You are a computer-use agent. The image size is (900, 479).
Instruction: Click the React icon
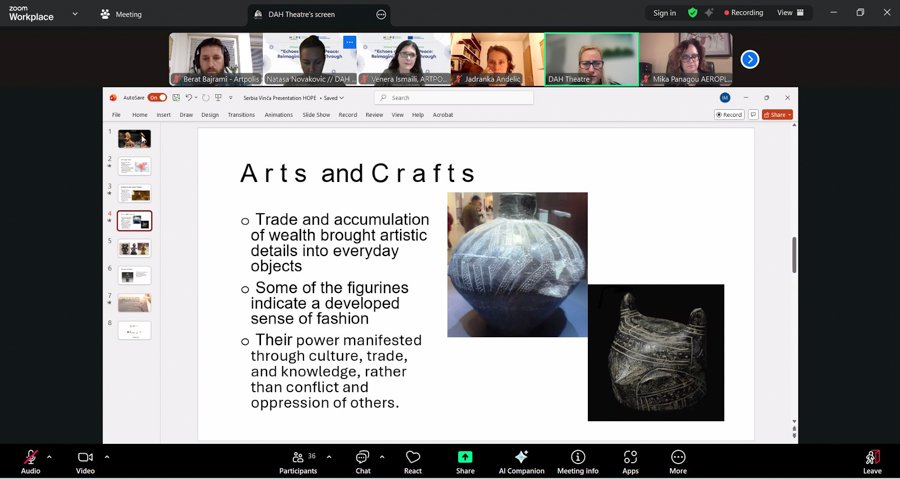[x=413, y=459]
